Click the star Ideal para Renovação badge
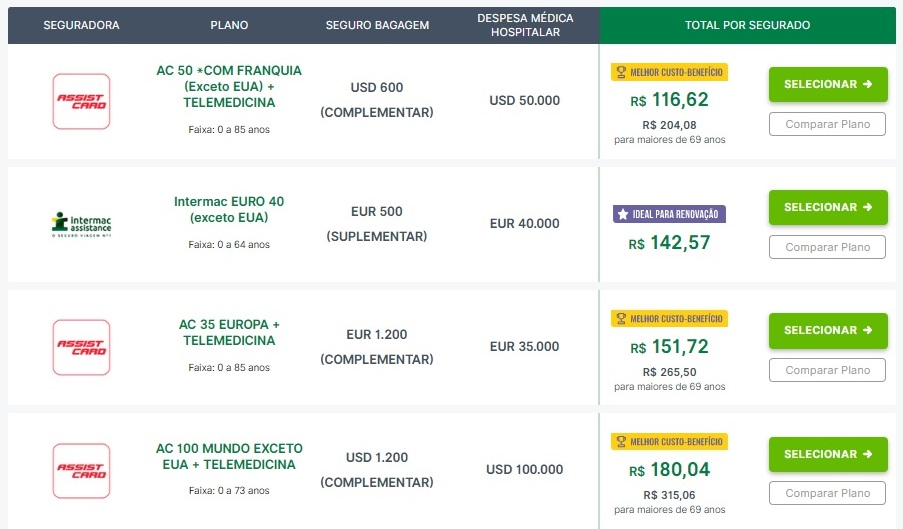This screenshot has width=903, height=529. click(669, 214)
